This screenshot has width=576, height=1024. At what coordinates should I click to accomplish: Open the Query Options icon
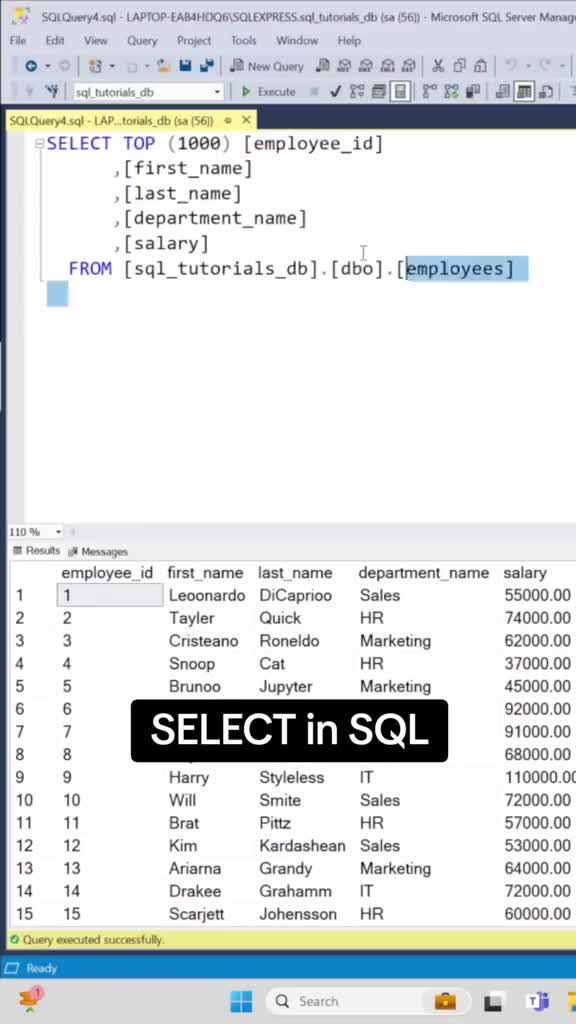379,91
